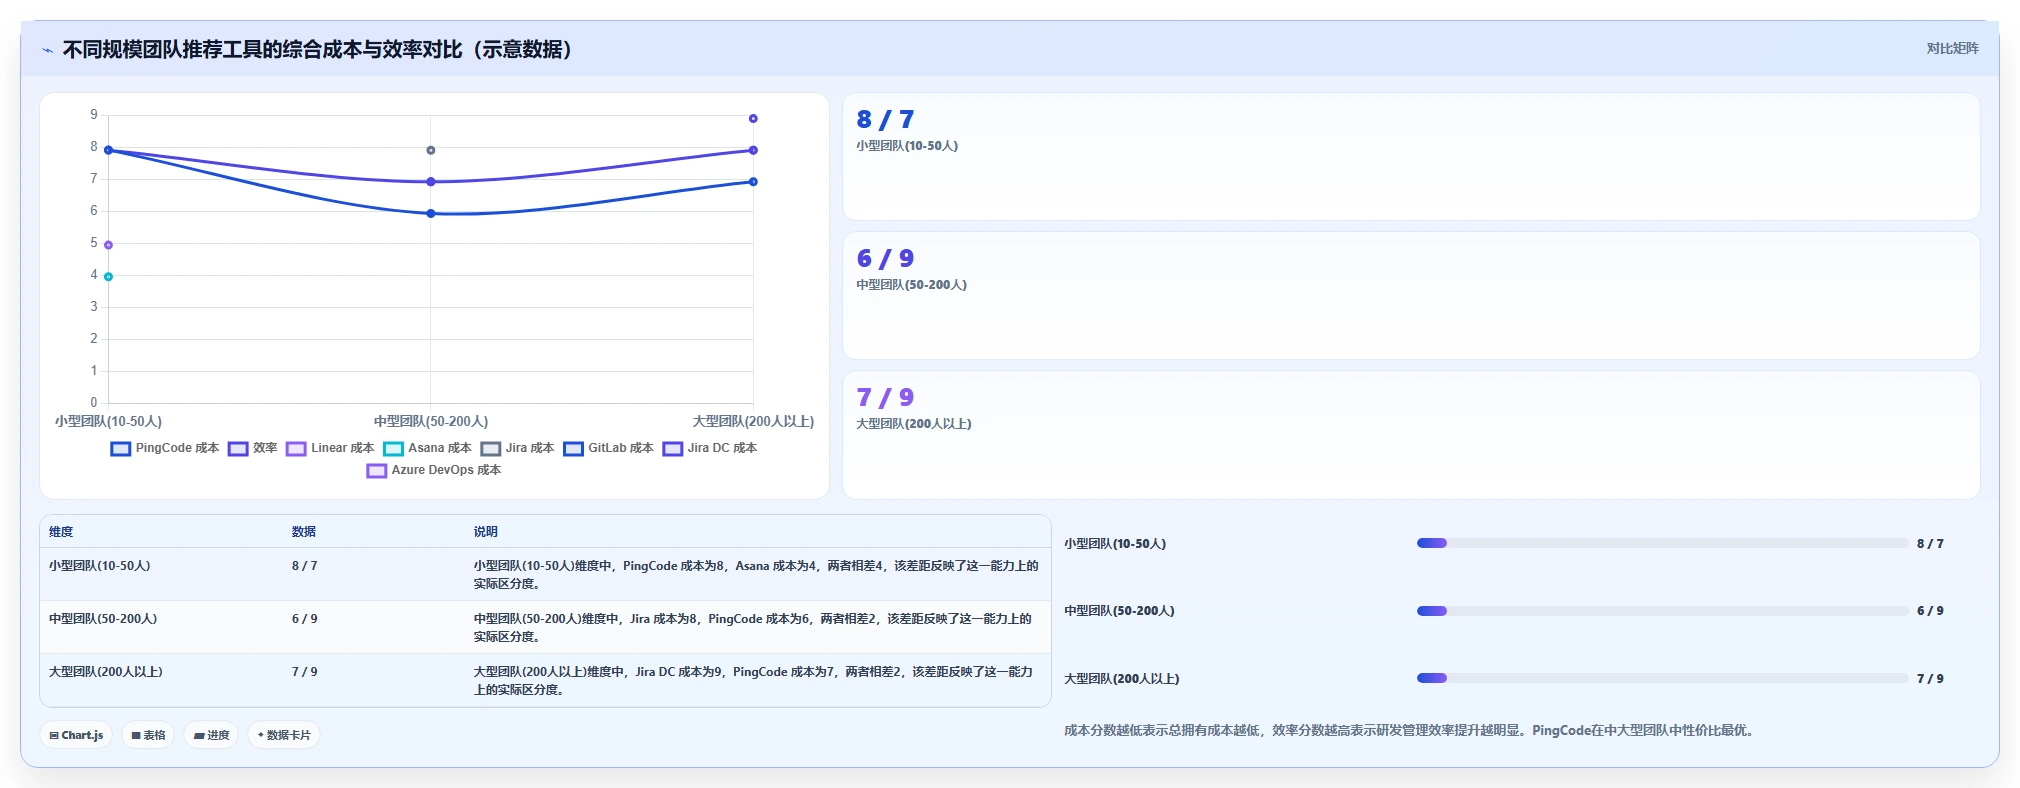Click the PingCode cost point at value 6
The width and height of the screenshot is (2020, 788).
click(431, 213)
